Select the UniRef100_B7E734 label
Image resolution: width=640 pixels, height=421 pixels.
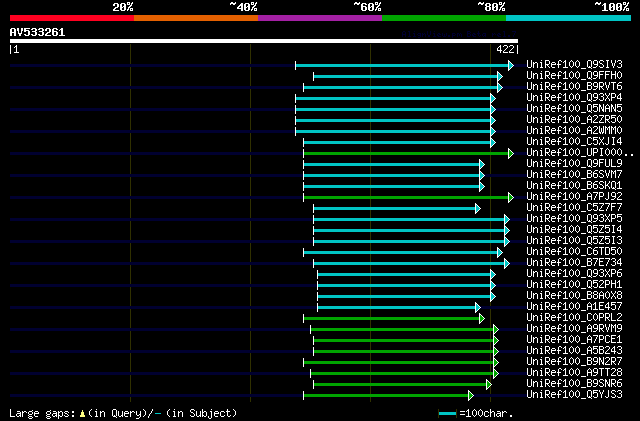(574, 263)
